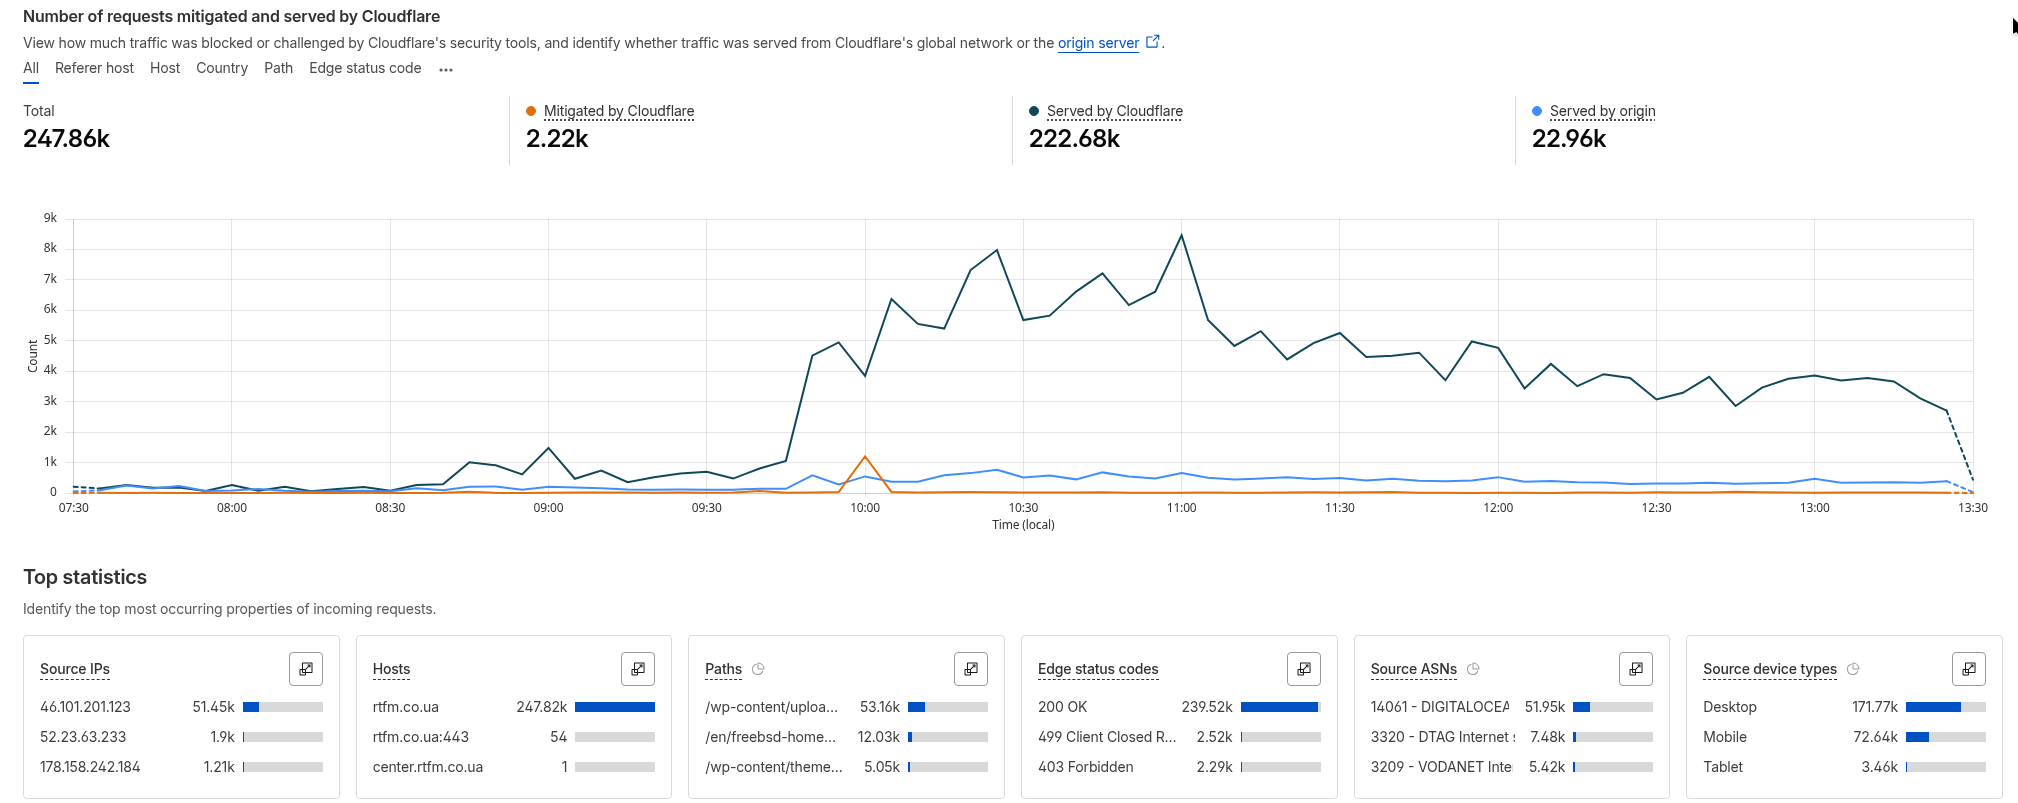Click clock icon beside Source device types

1853,669
